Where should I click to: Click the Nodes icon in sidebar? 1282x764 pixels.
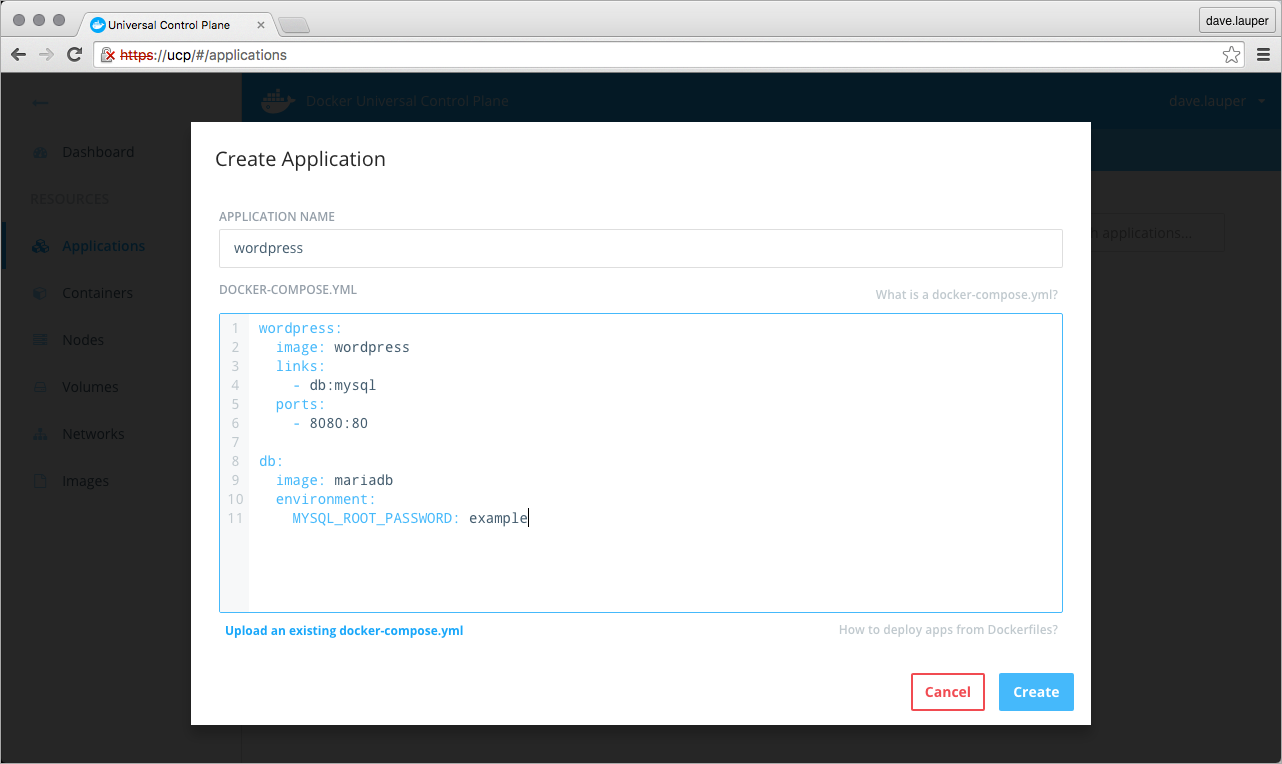[x=40, y=341]
